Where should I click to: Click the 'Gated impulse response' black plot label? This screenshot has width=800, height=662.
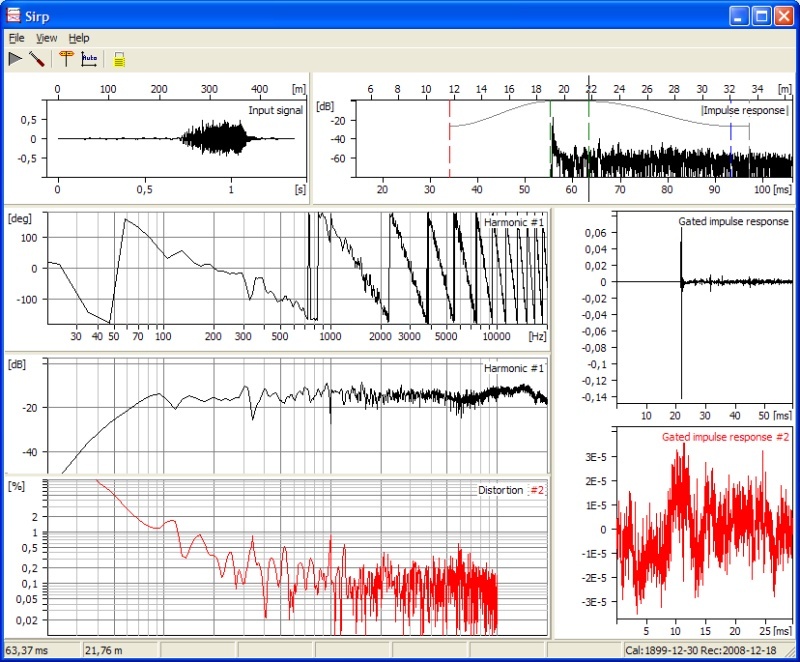(734, 221)
